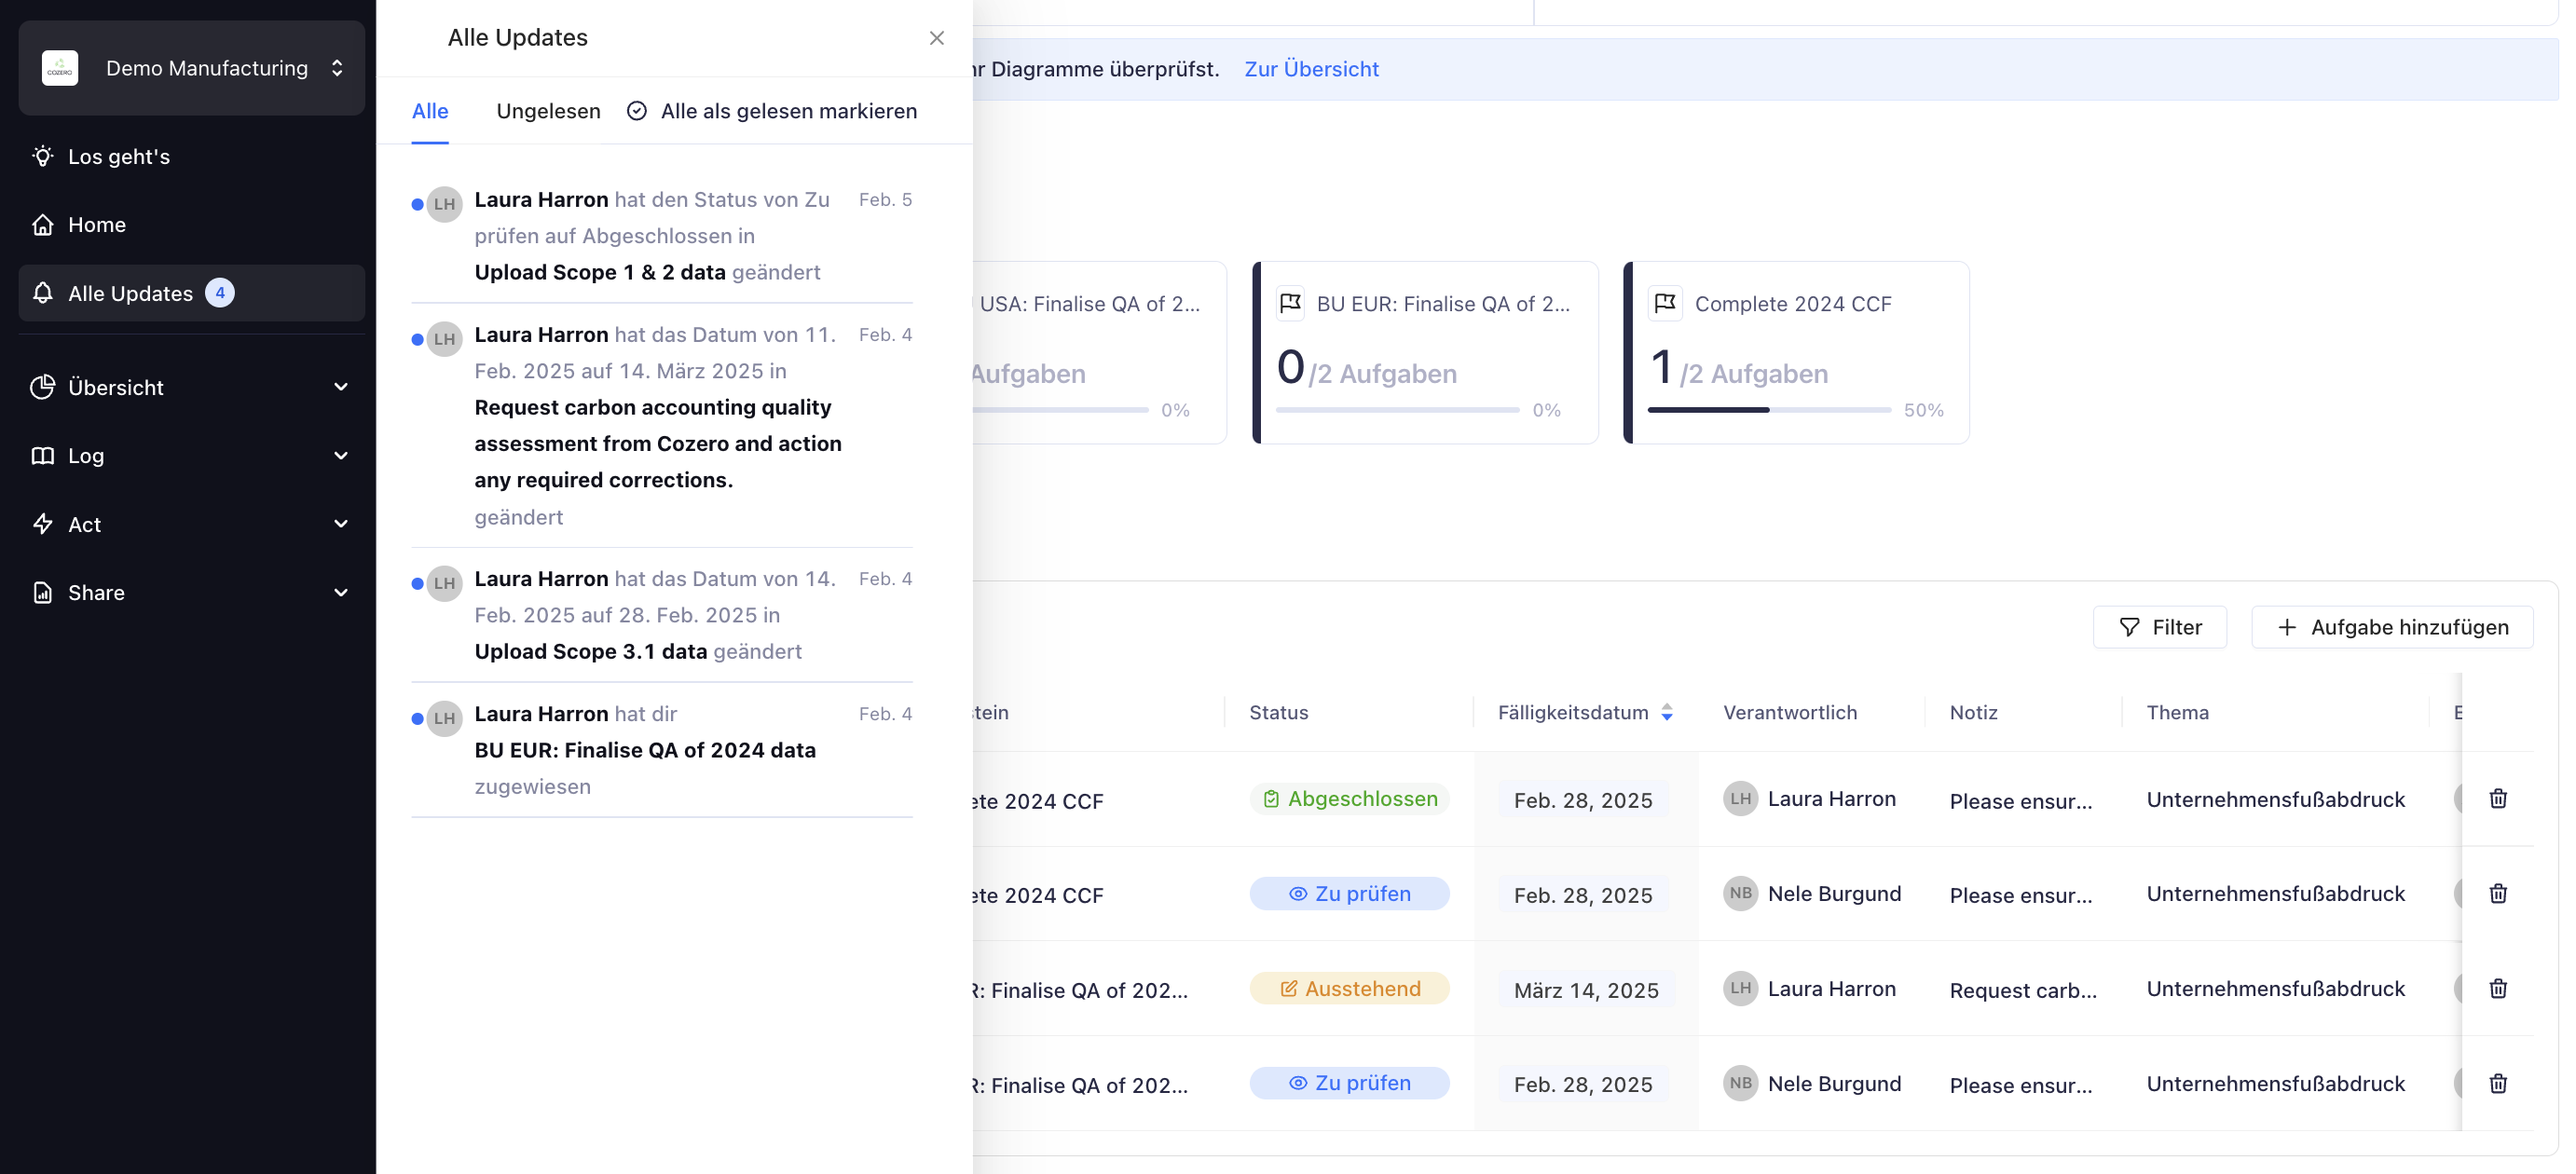Click the 50% progress bar on the Complete 2024 CCF card
The width and height of the screenshot is (2576, 1174).
(1768, 410)
